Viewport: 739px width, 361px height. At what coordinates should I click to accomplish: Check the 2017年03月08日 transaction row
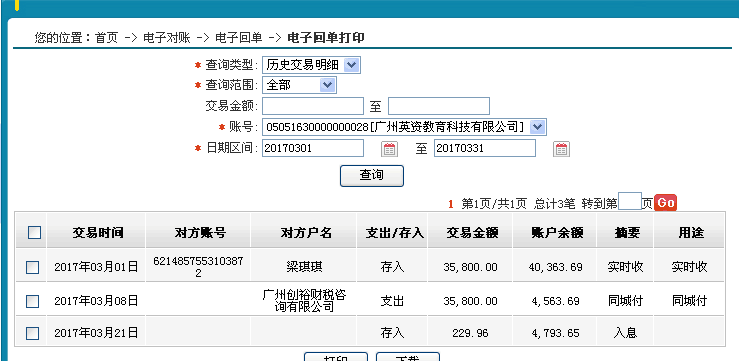32,301
